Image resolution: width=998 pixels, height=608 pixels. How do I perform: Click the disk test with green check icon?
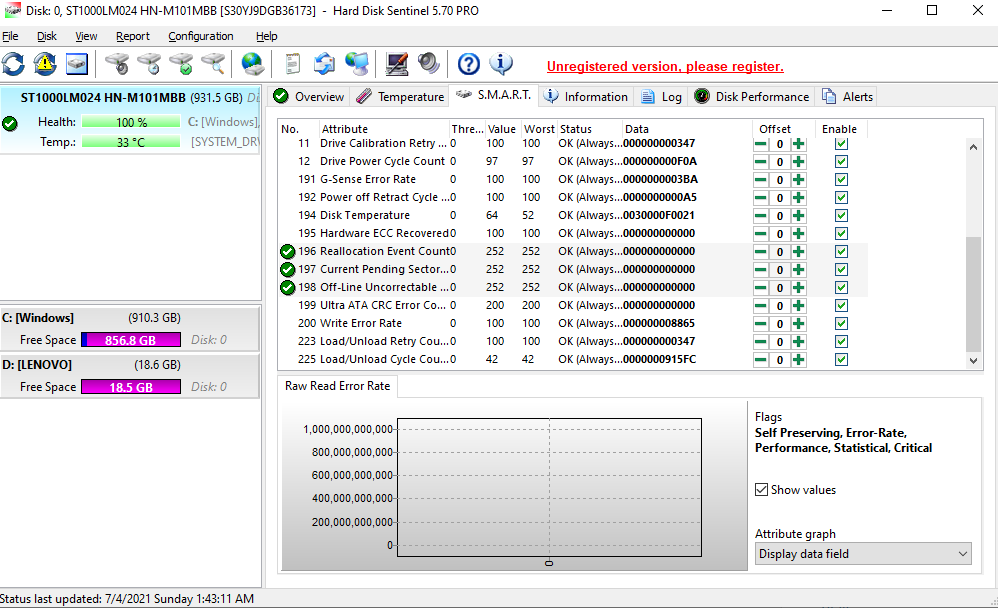pyautogui.click(x=181, y=64)
